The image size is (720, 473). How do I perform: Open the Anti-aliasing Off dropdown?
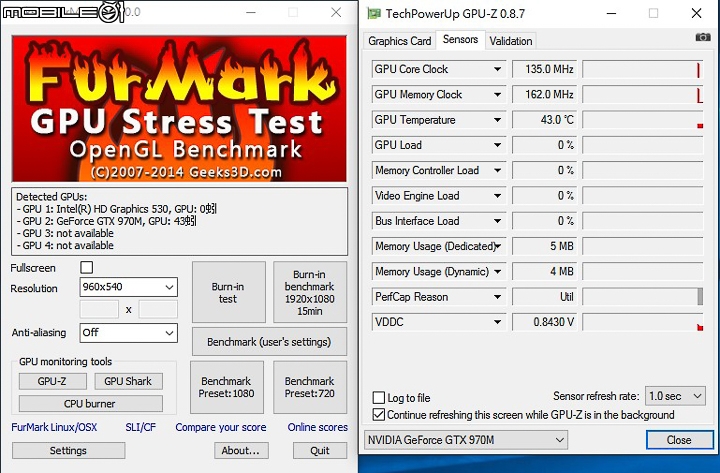click(128, 333)
